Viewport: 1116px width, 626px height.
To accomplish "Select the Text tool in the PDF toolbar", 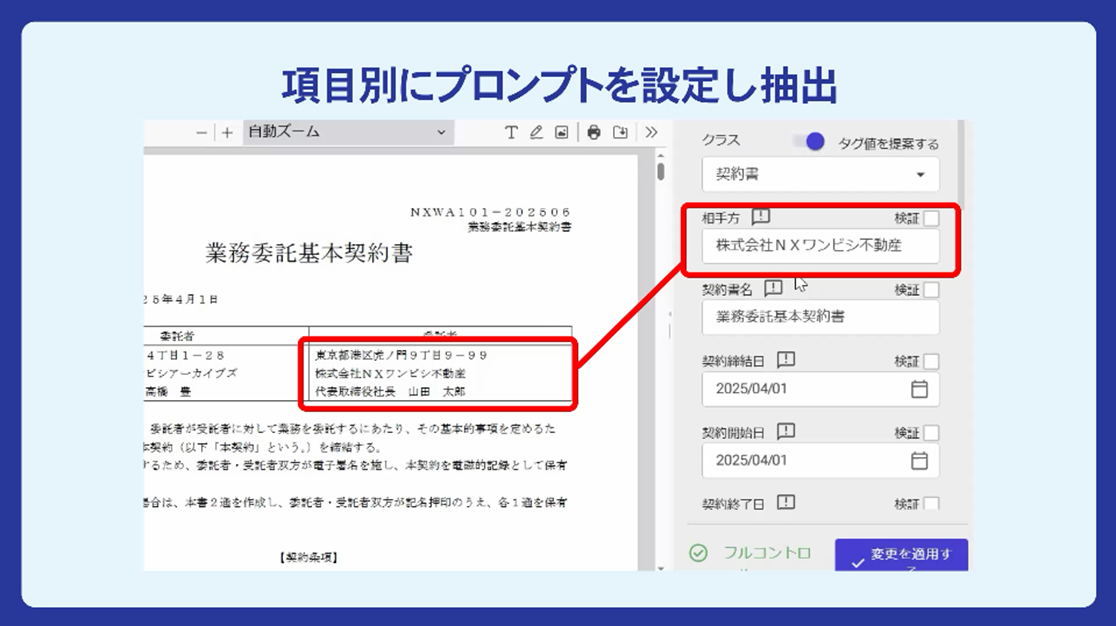I will pos(511,131).
